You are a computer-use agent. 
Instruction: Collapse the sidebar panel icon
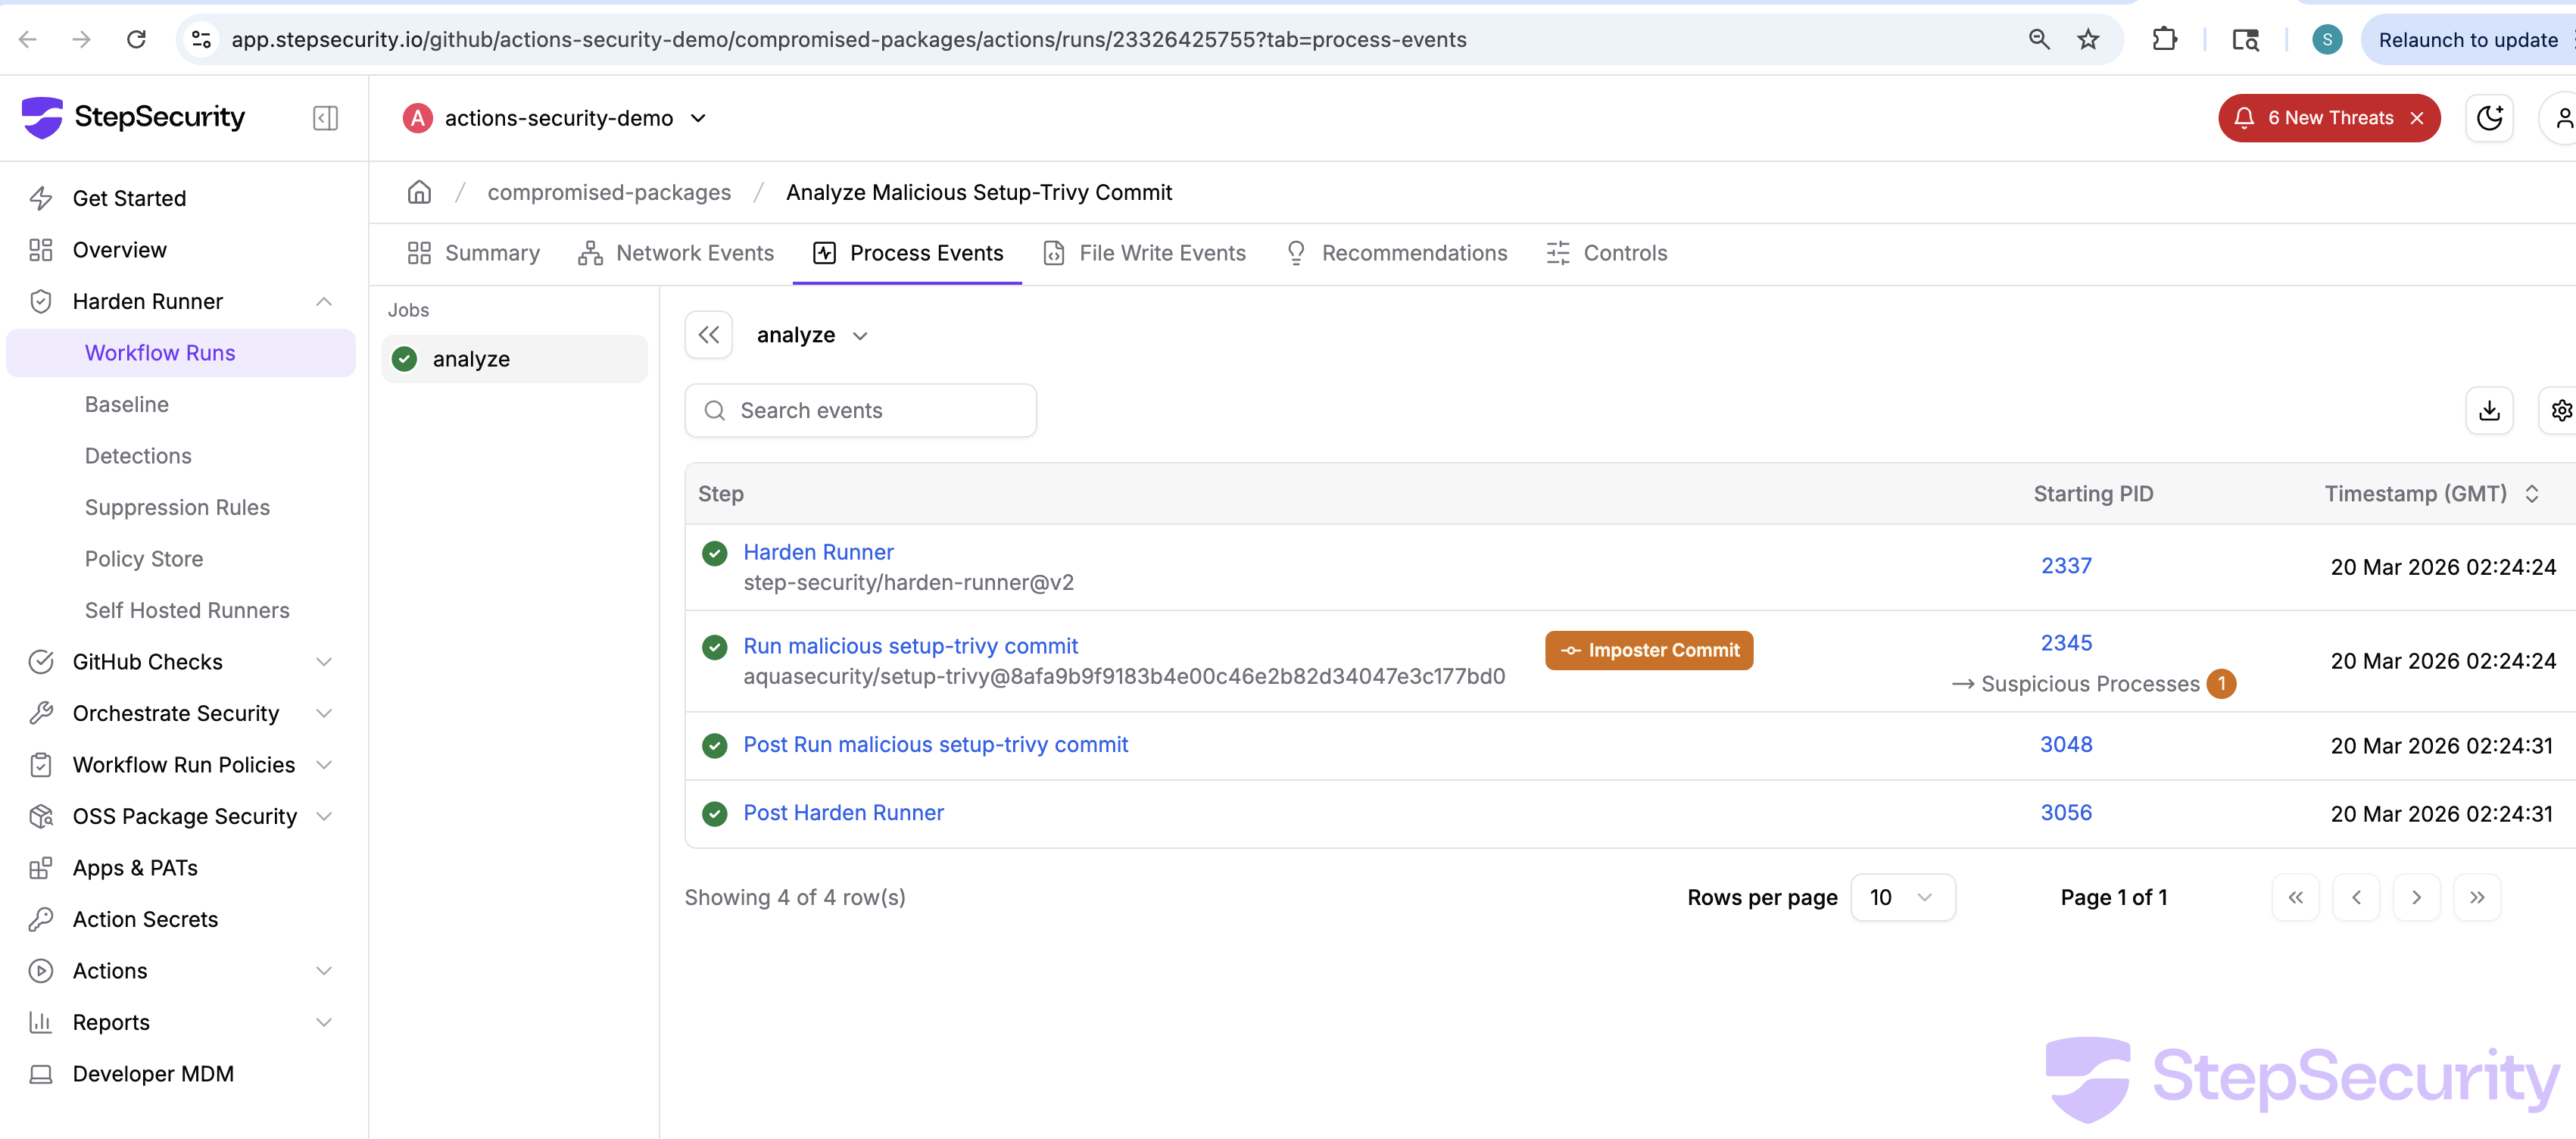325,118
